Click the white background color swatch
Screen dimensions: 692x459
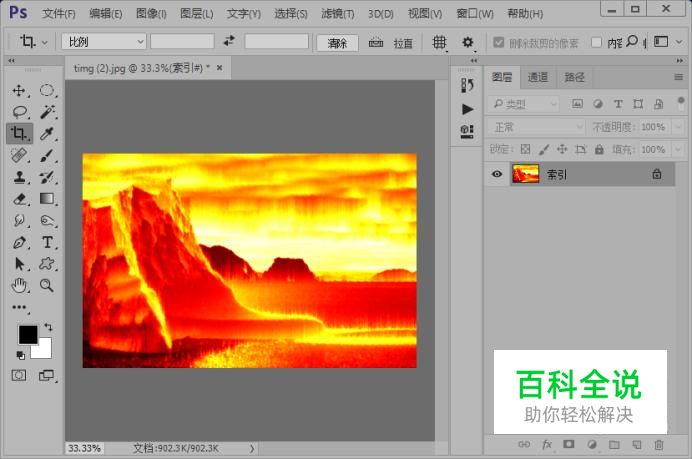[45, 351]
